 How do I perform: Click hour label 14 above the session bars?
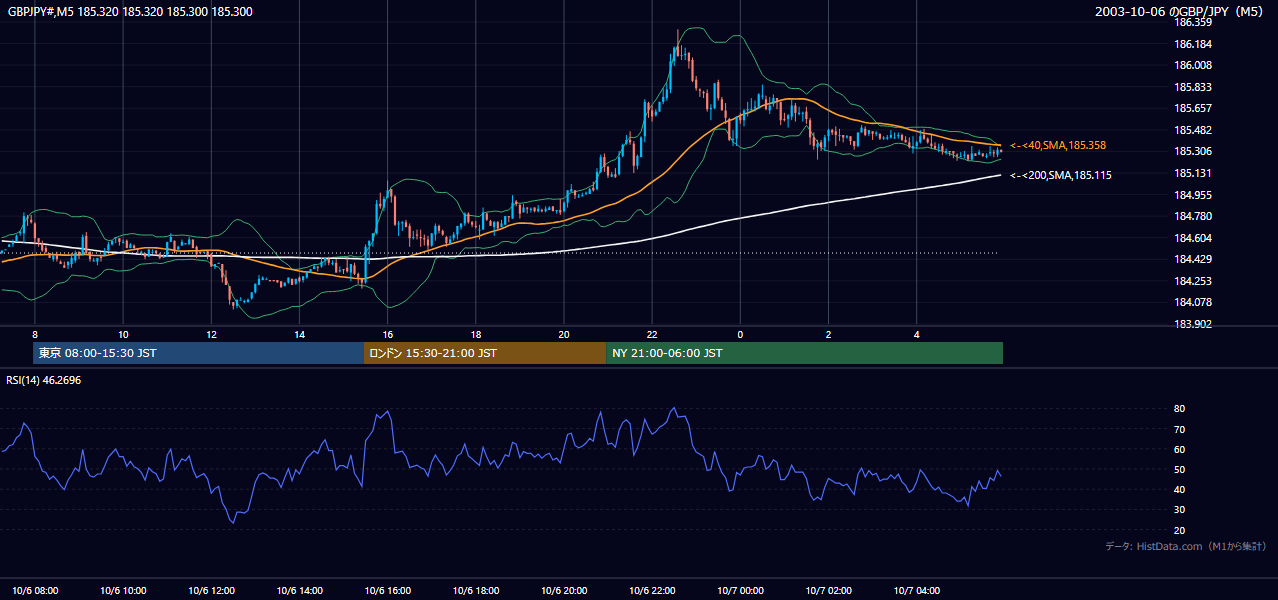(x=299, y=334)
